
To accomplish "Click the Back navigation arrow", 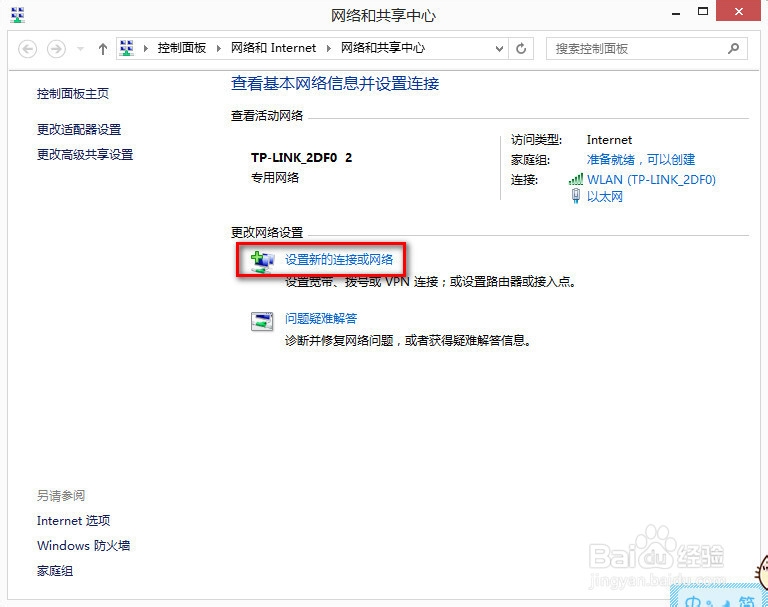I will [27, 49].
